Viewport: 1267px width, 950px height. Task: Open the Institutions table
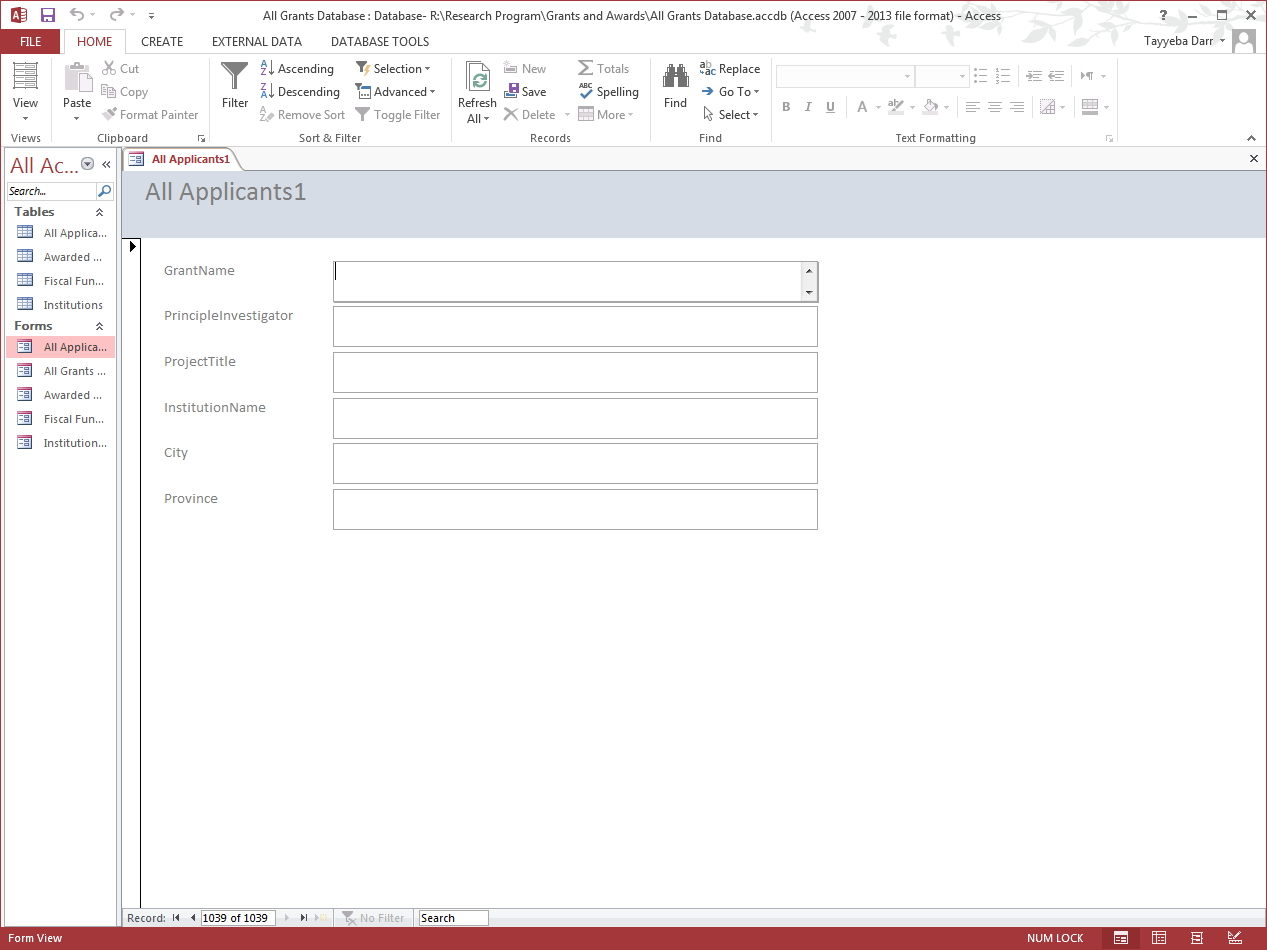click(72, 305)
